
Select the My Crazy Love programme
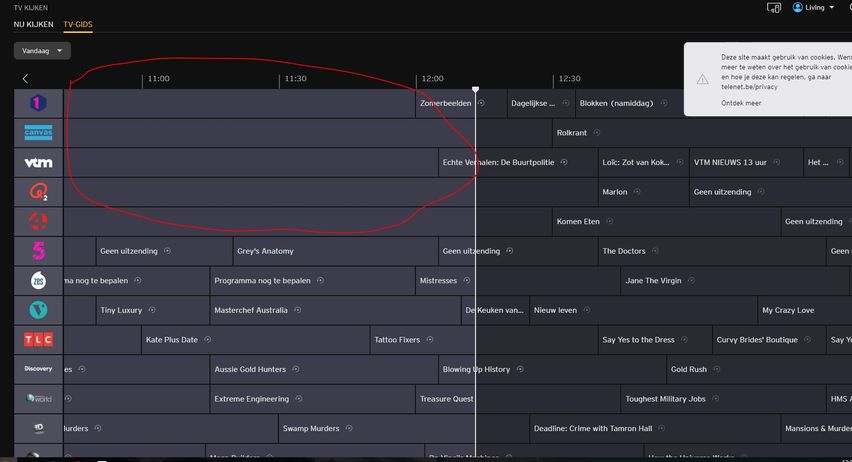[788, 310]
